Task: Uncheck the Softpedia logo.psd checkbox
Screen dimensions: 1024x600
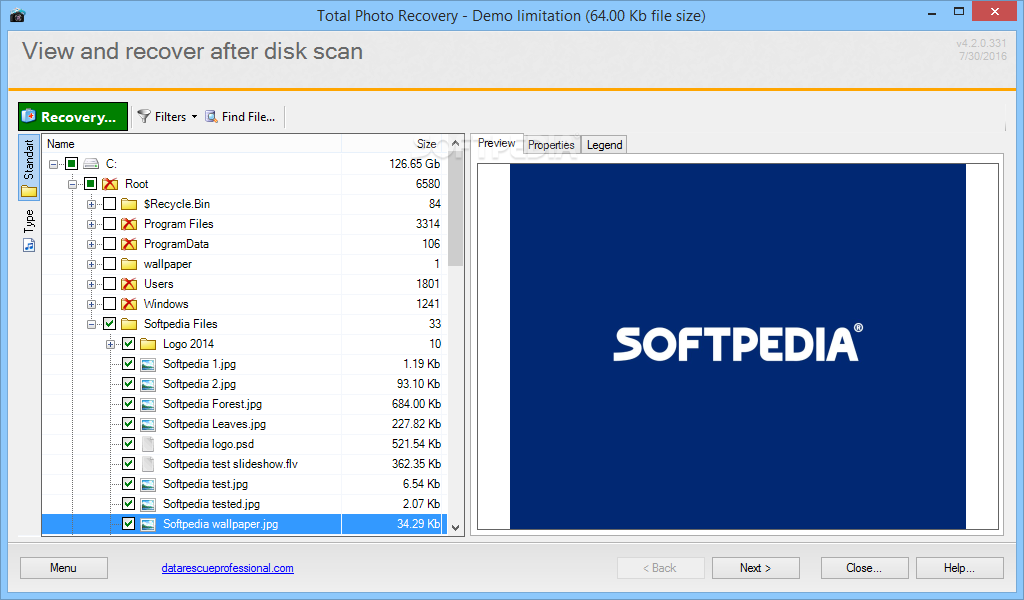Action: click(129, 444)
